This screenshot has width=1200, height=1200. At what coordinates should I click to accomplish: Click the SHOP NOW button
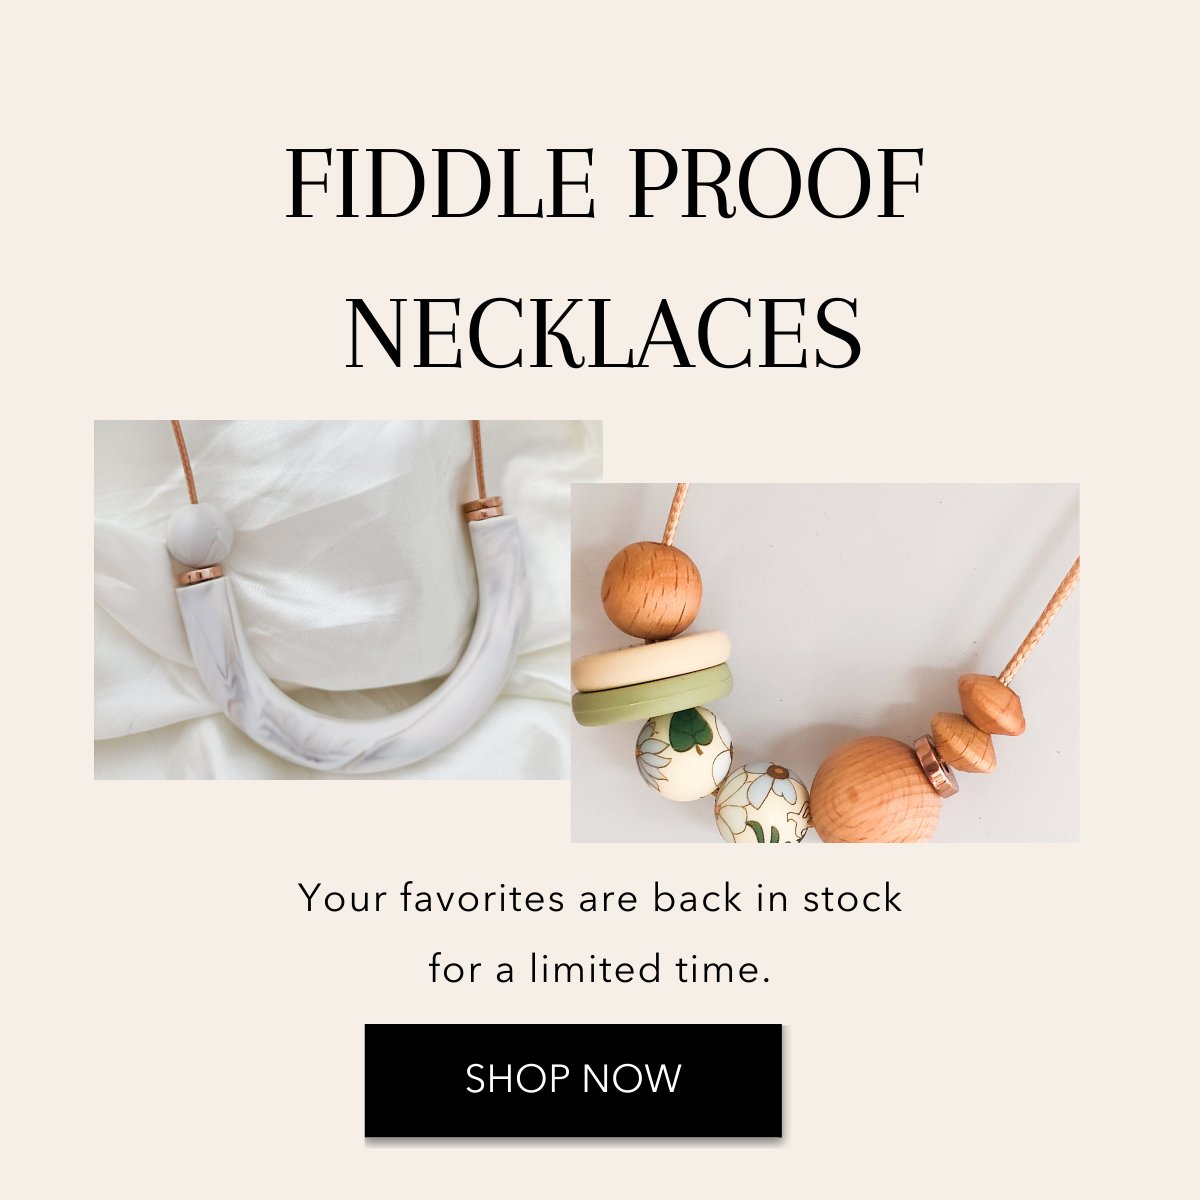[x=573, y=1080]
